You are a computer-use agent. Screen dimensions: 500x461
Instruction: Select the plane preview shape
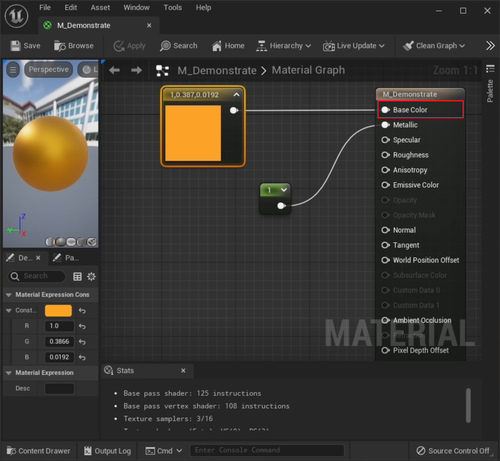point(71,242)
